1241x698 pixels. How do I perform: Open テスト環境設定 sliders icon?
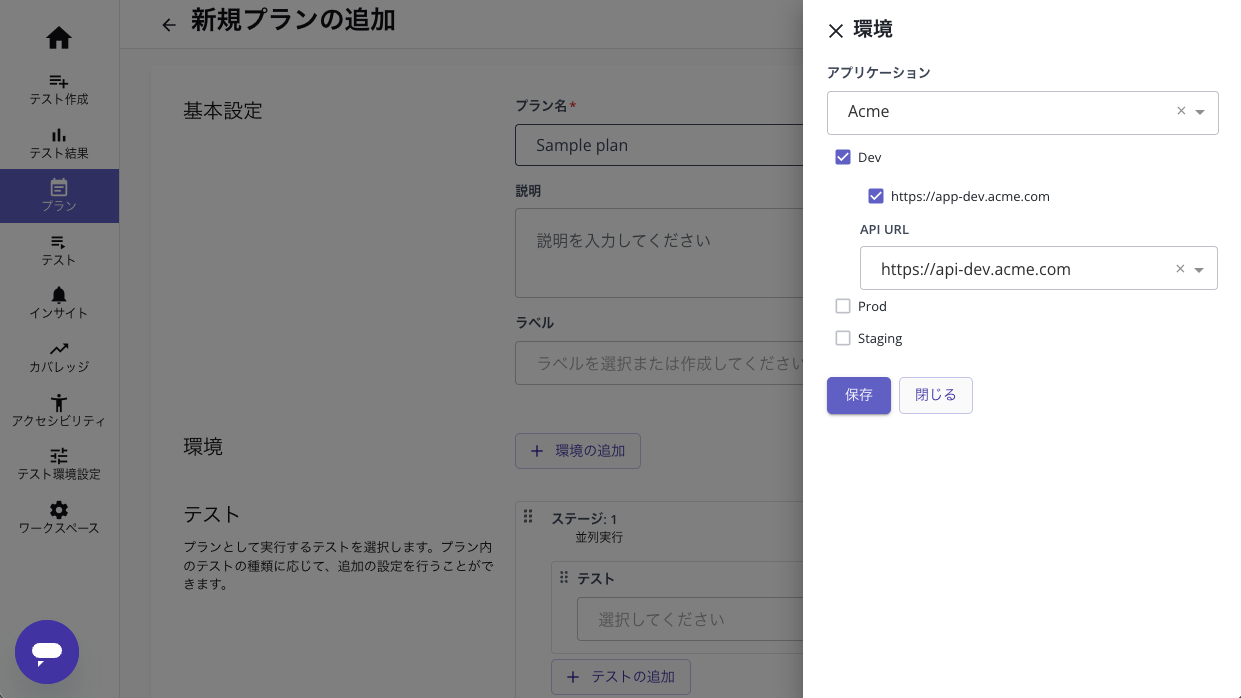[59, 456]
